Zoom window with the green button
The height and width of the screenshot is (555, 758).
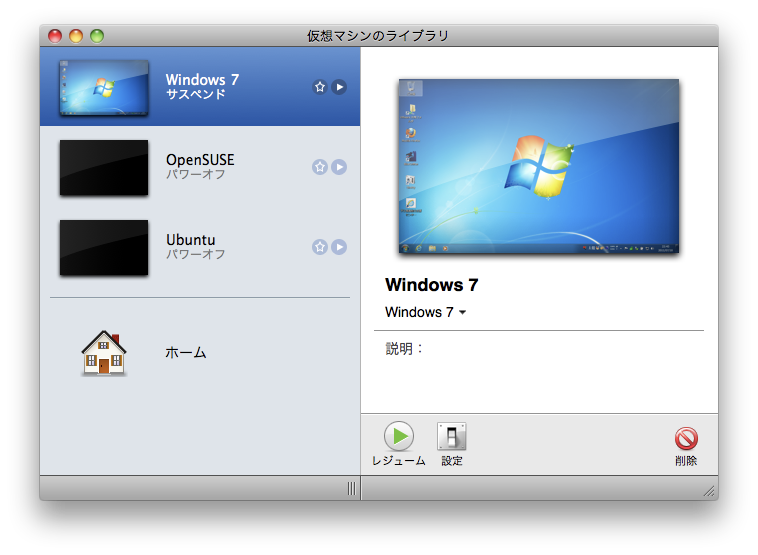97,36
